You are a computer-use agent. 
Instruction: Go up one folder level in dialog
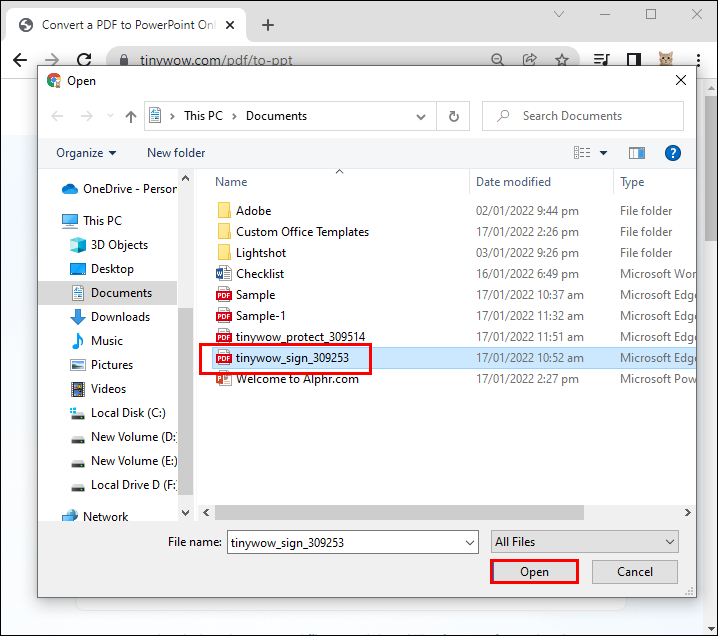131,116
